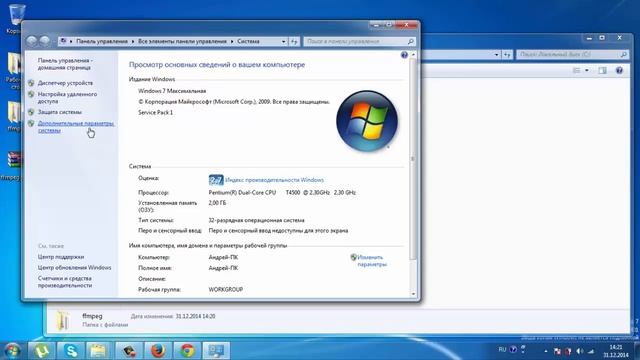Open Windows Explorer taskbar button

click(98, 351)
